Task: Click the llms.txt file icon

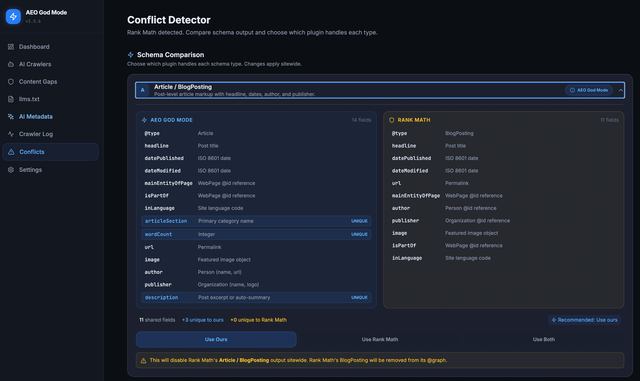Action: tap(11, 99)
